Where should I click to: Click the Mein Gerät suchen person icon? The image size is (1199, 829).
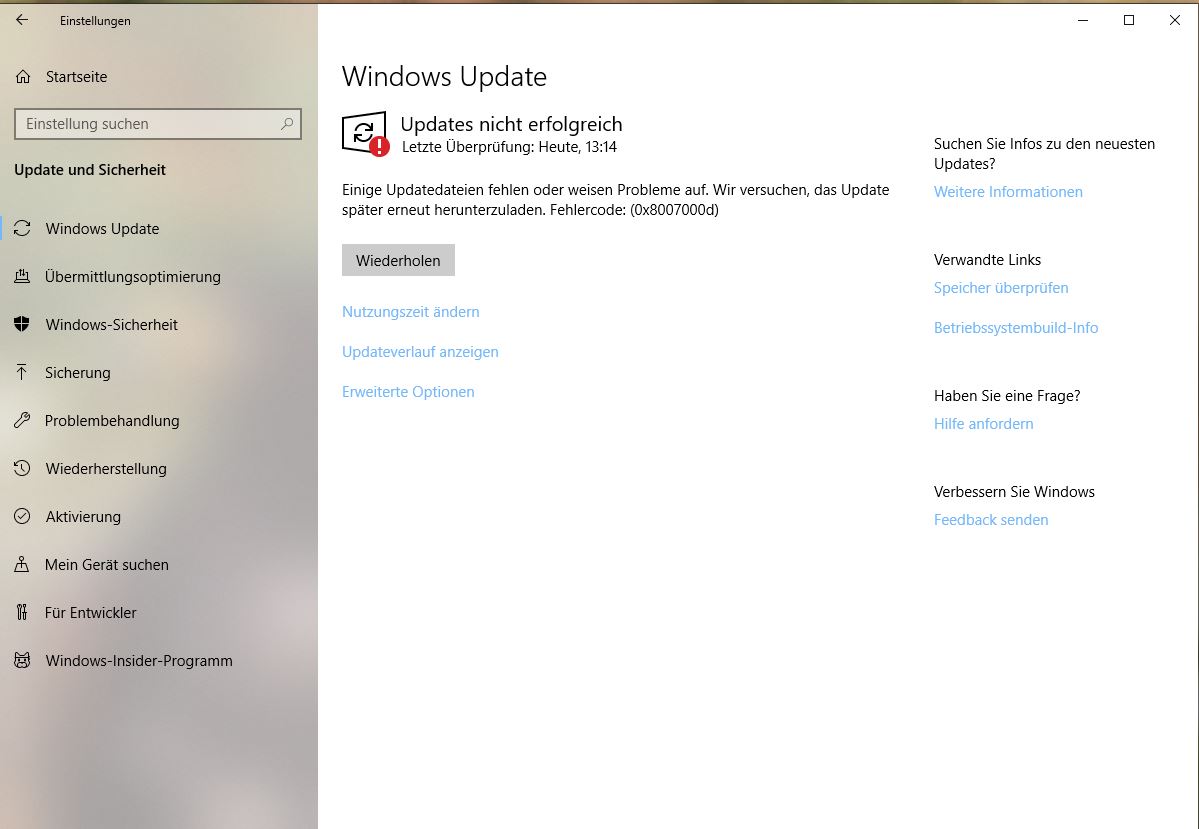pyautogui.click(x=22, y=564)
